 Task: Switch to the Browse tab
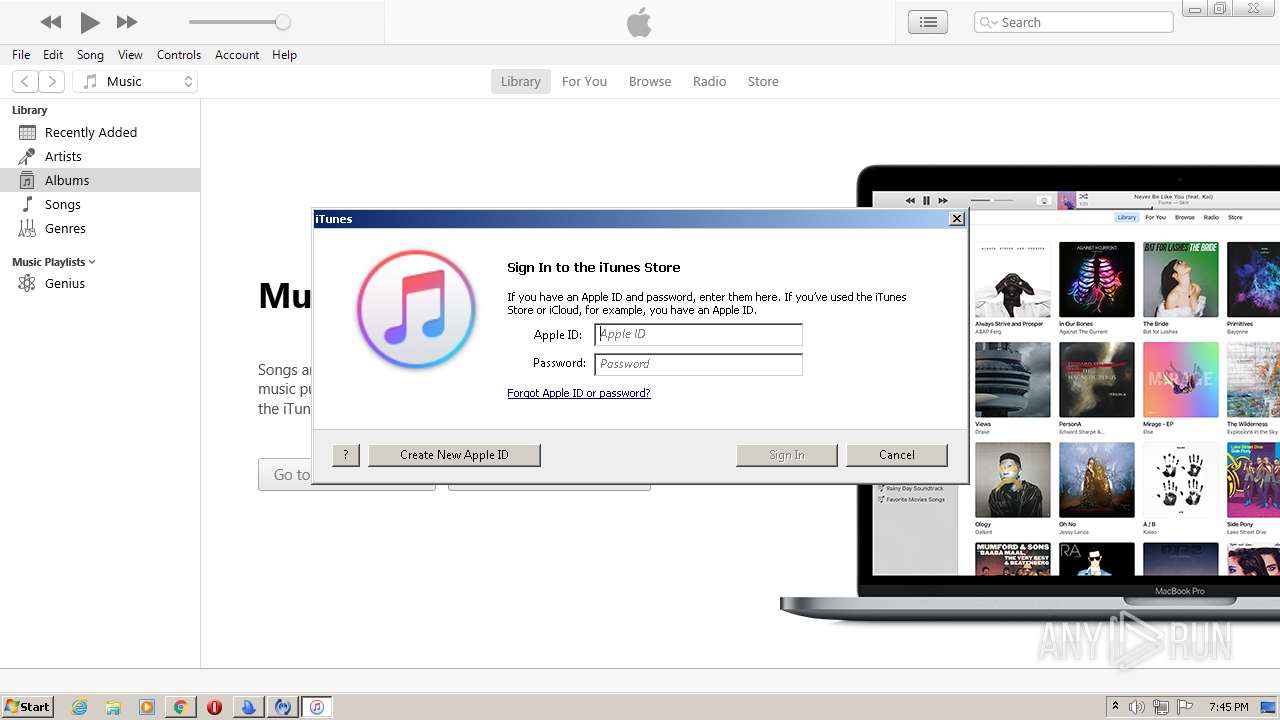[x=650, y=82]
